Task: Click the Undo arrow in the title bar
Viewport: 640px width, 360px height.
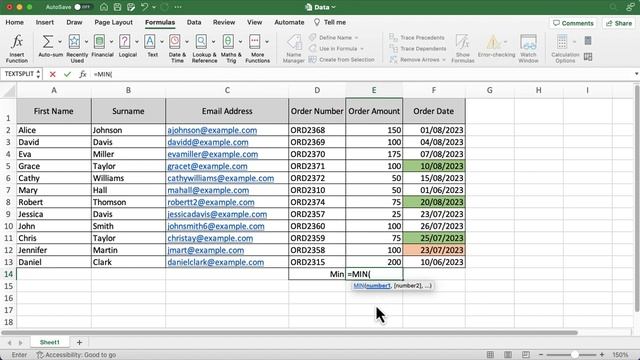Action: 144,7
